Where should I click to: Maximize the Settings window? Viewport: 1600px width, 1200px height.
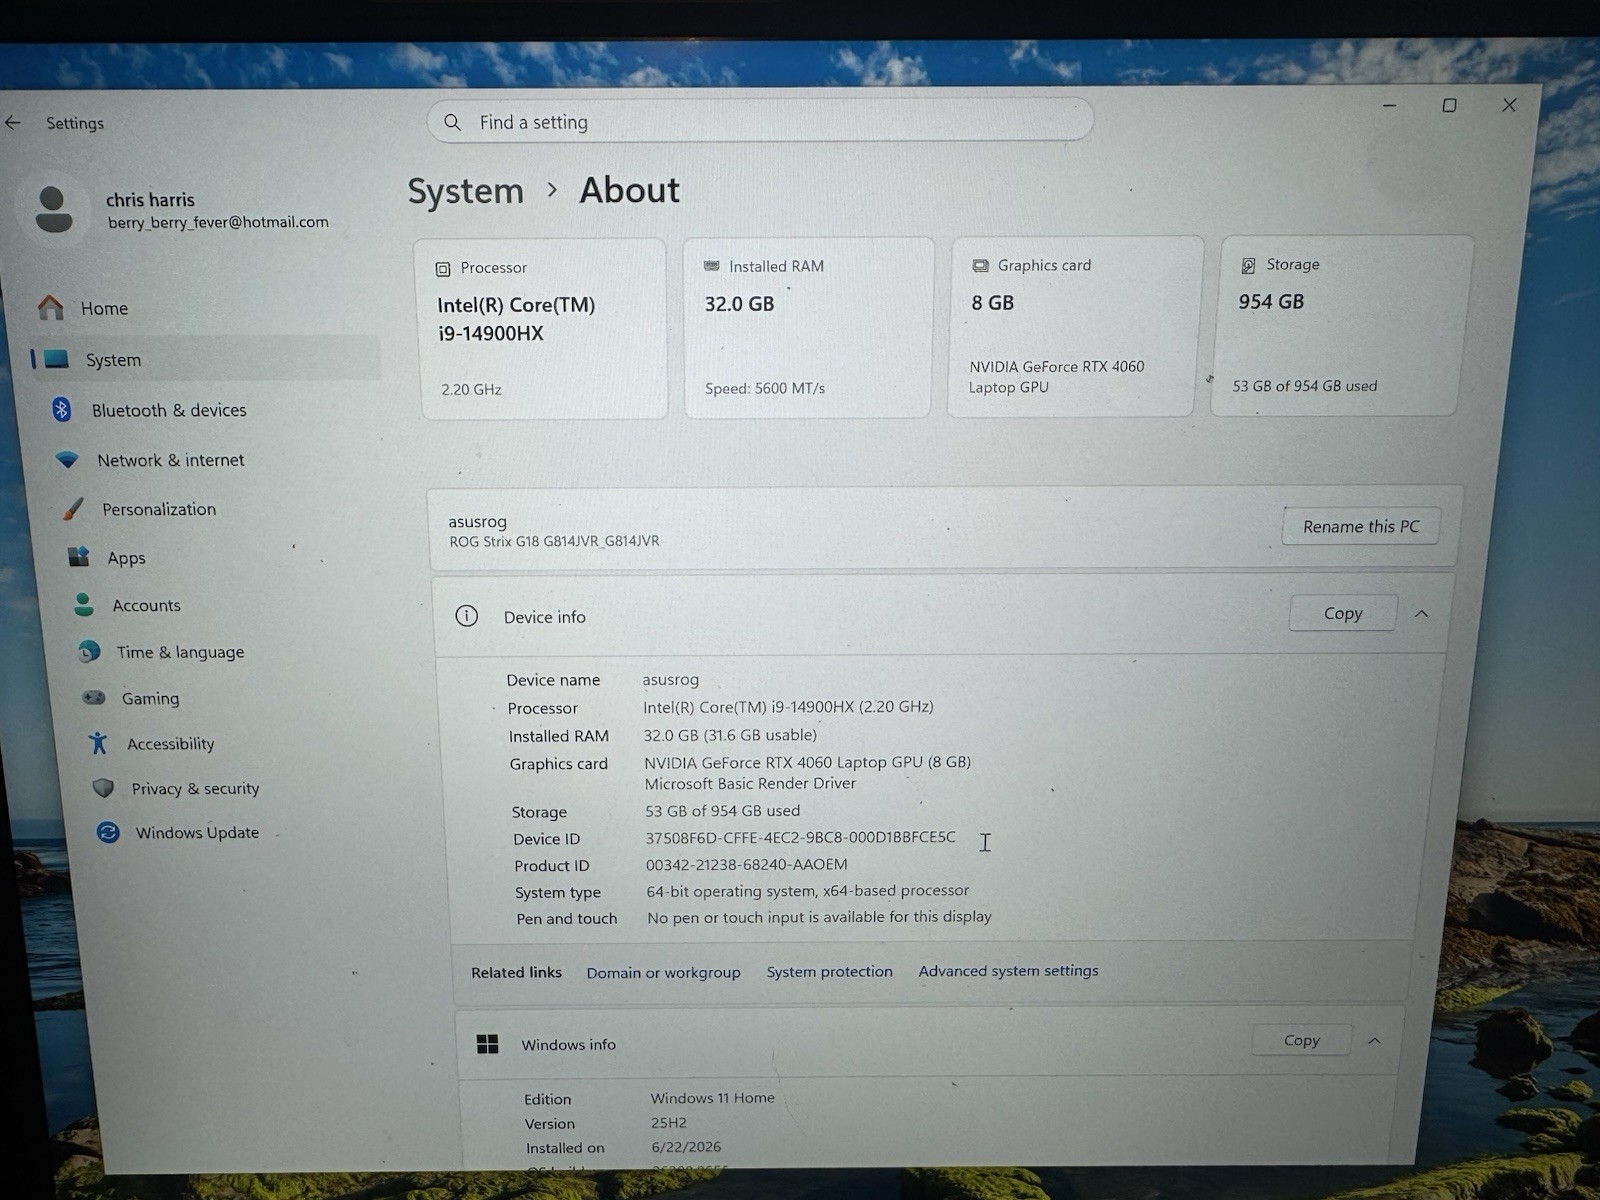click(1449, 105)
